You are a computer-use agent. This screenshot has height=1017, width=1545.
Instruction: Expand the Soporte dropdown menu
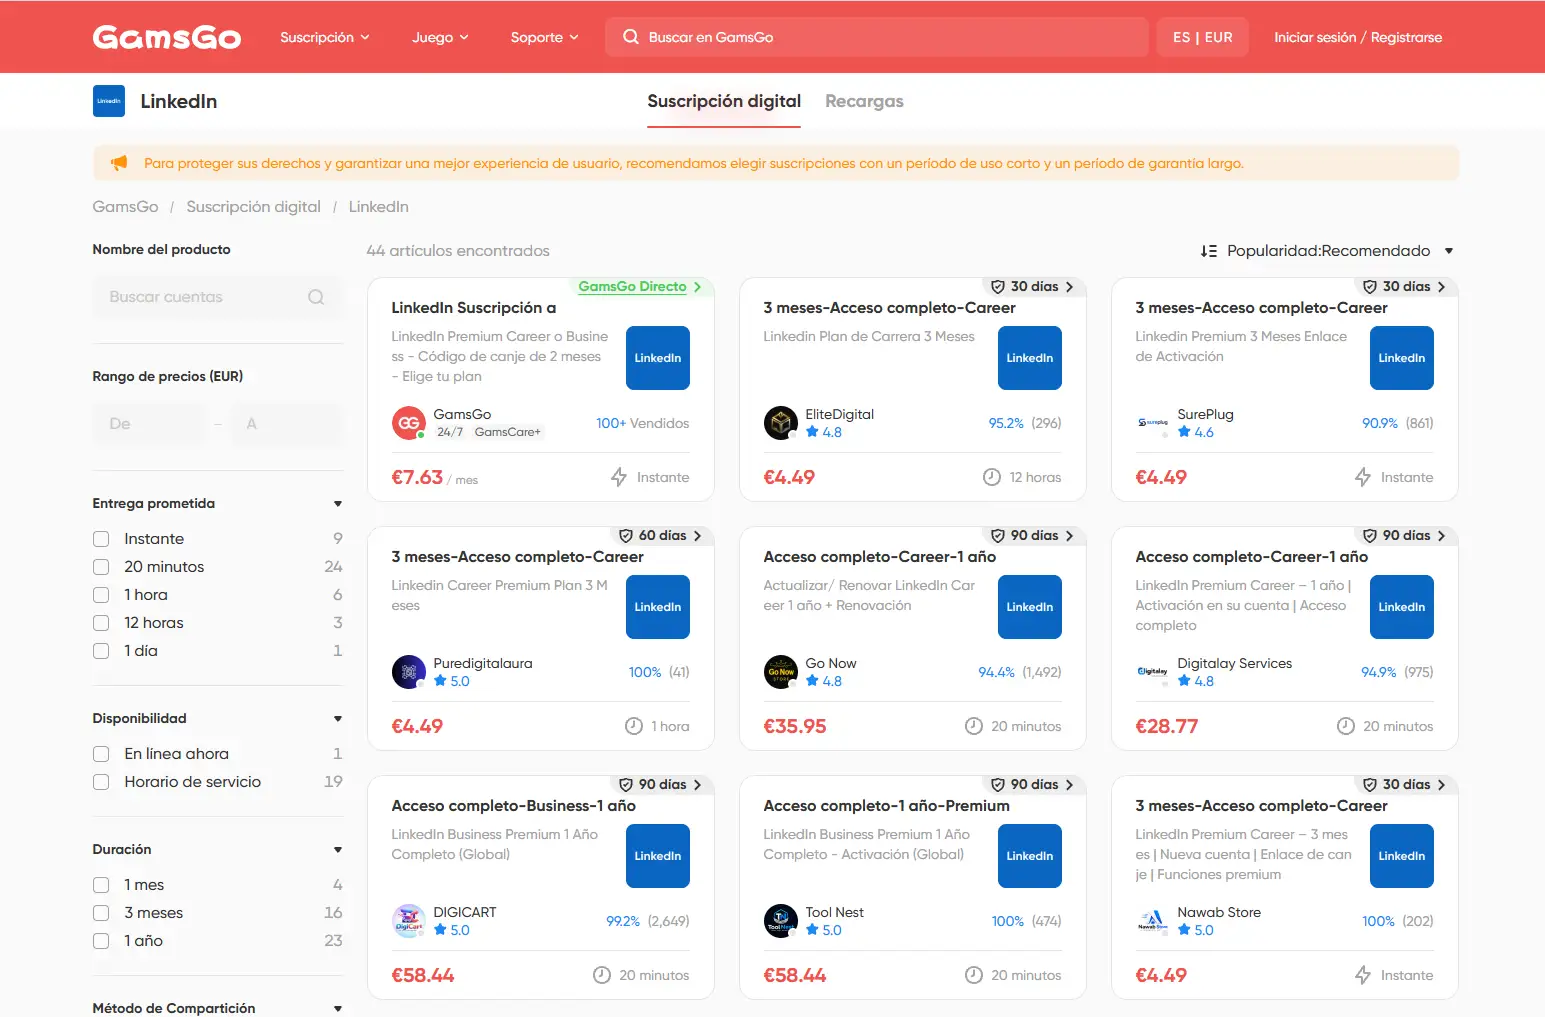(545, 37)
